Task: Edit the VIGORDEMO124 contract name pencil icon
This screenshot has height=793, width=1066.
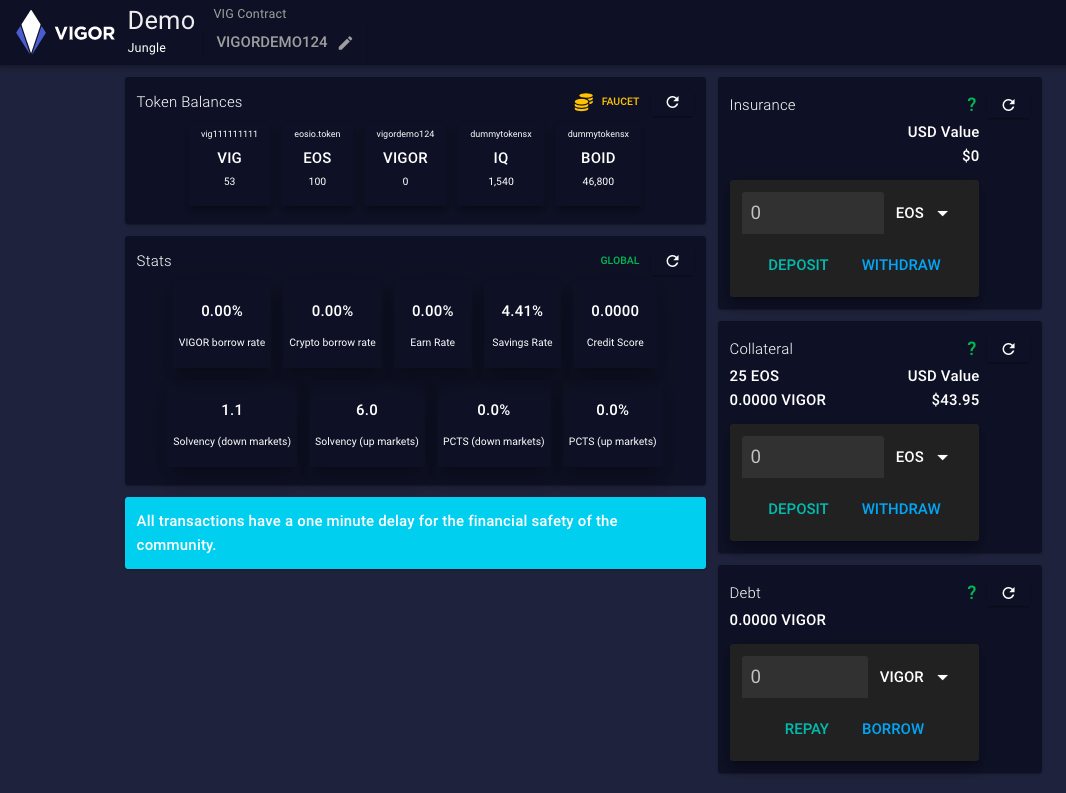Action: [345, 43]
